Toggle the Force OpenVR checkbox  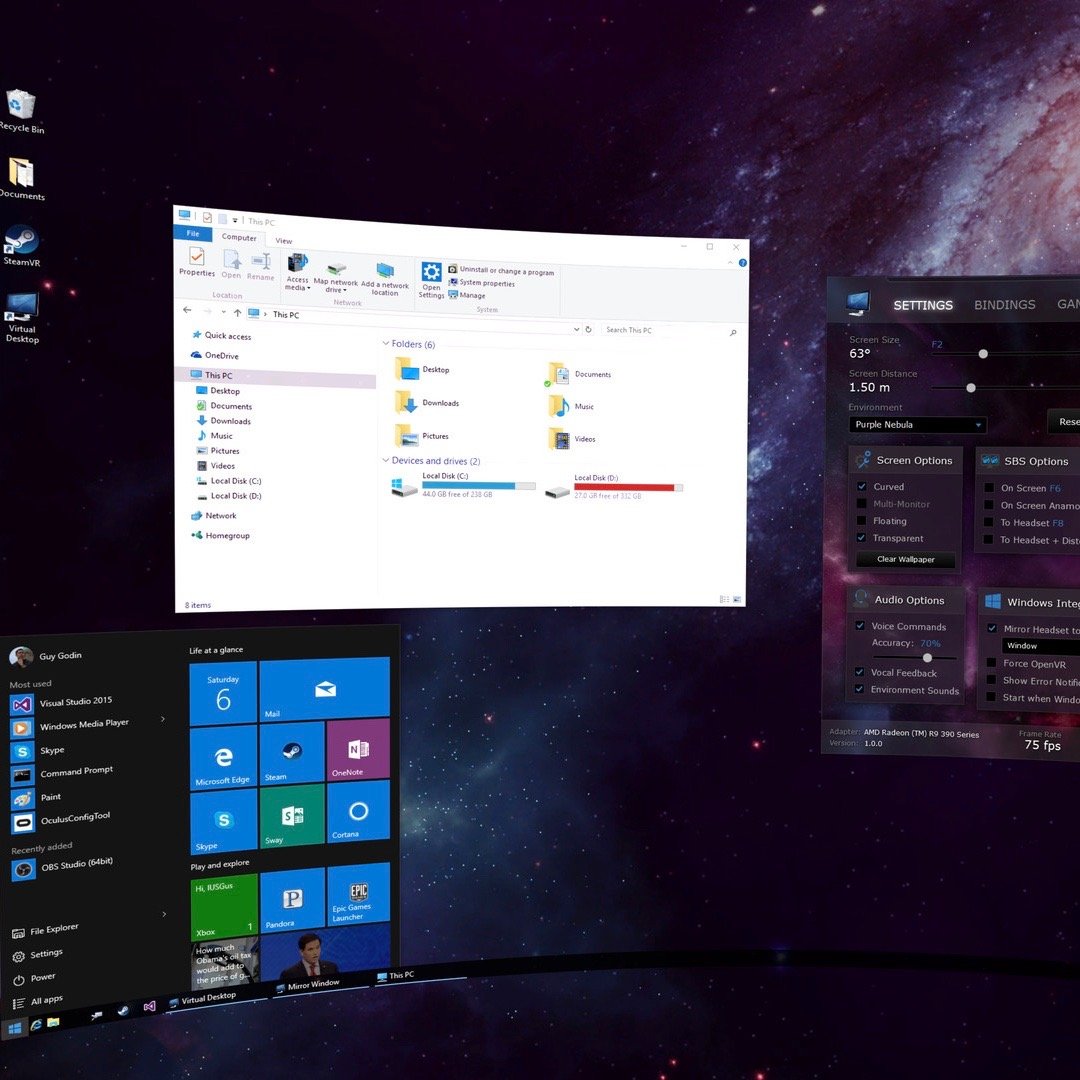[991, 663]
